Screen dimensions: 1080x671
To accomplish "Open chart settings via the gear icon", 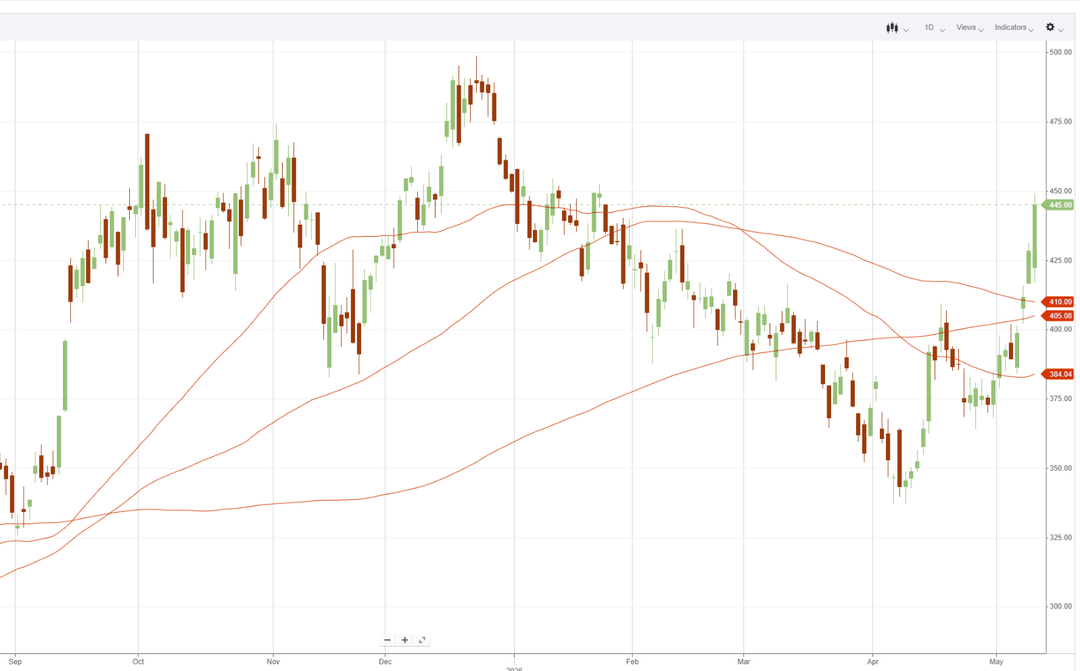I will tap(1050, 27).
